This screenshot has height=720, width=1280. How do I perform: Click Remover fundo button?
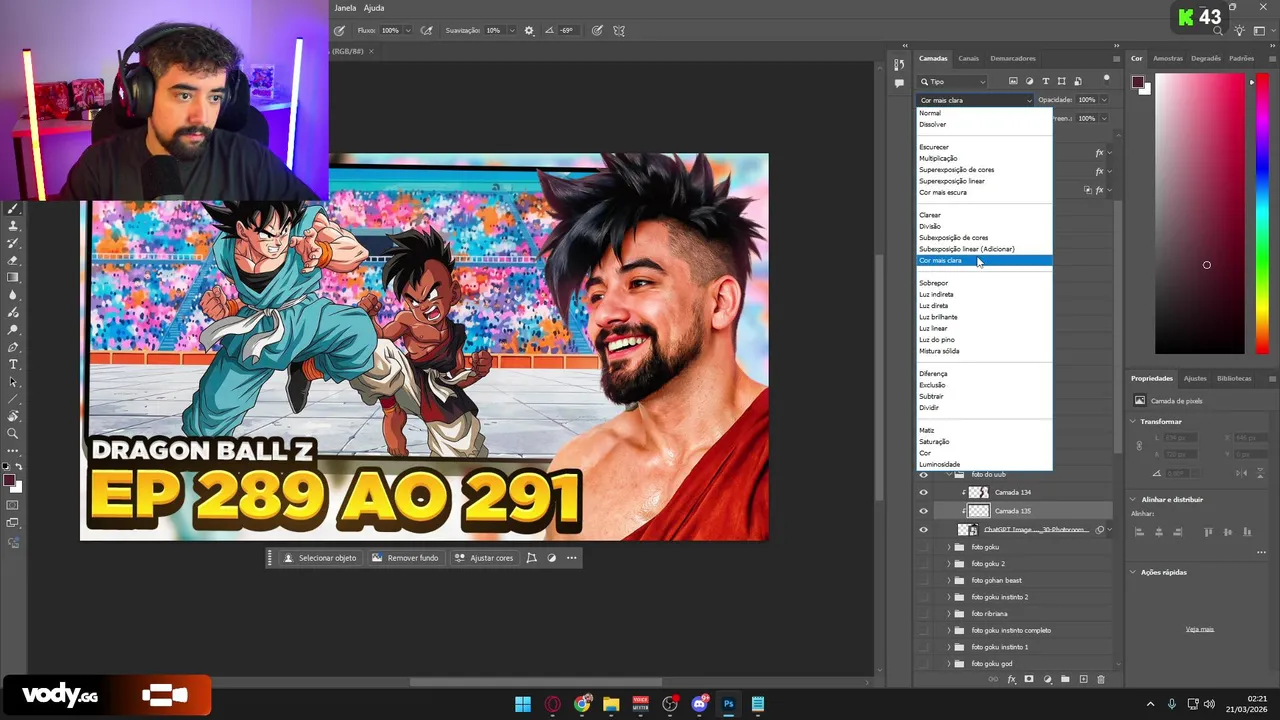click(405, 558)
